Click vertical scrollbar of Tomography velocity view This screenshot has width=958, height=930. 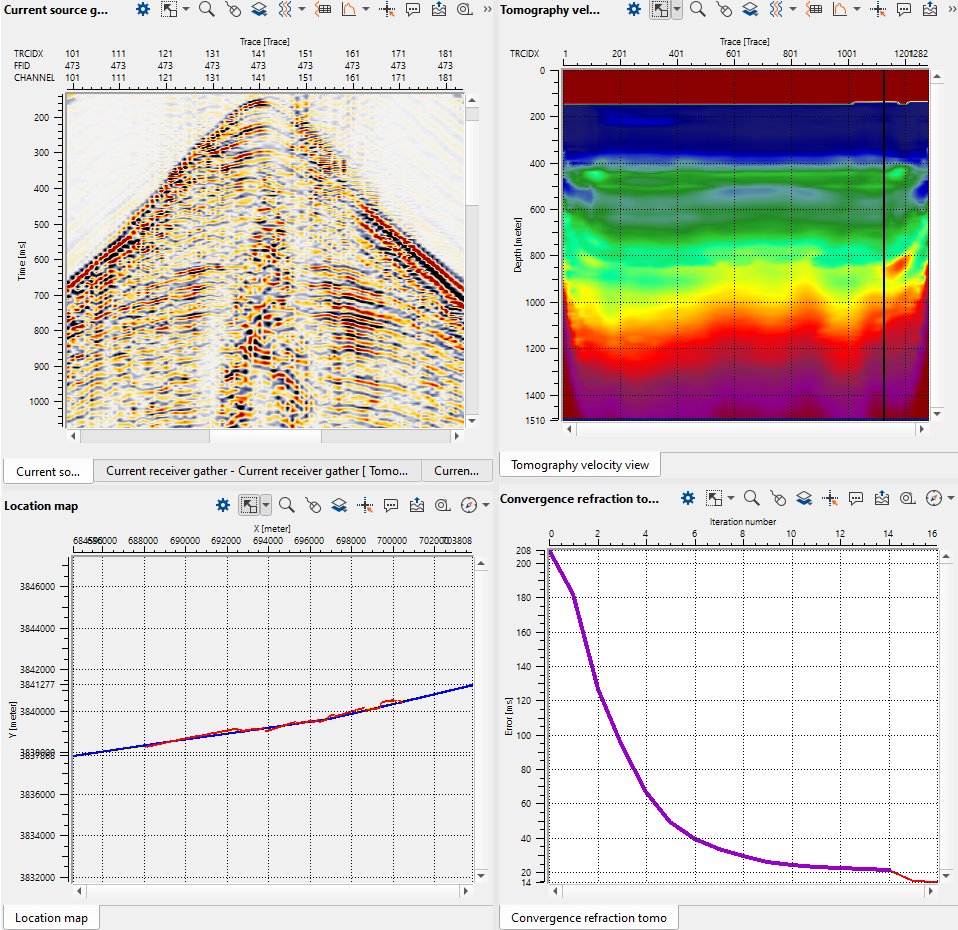[x=937, y=240]
